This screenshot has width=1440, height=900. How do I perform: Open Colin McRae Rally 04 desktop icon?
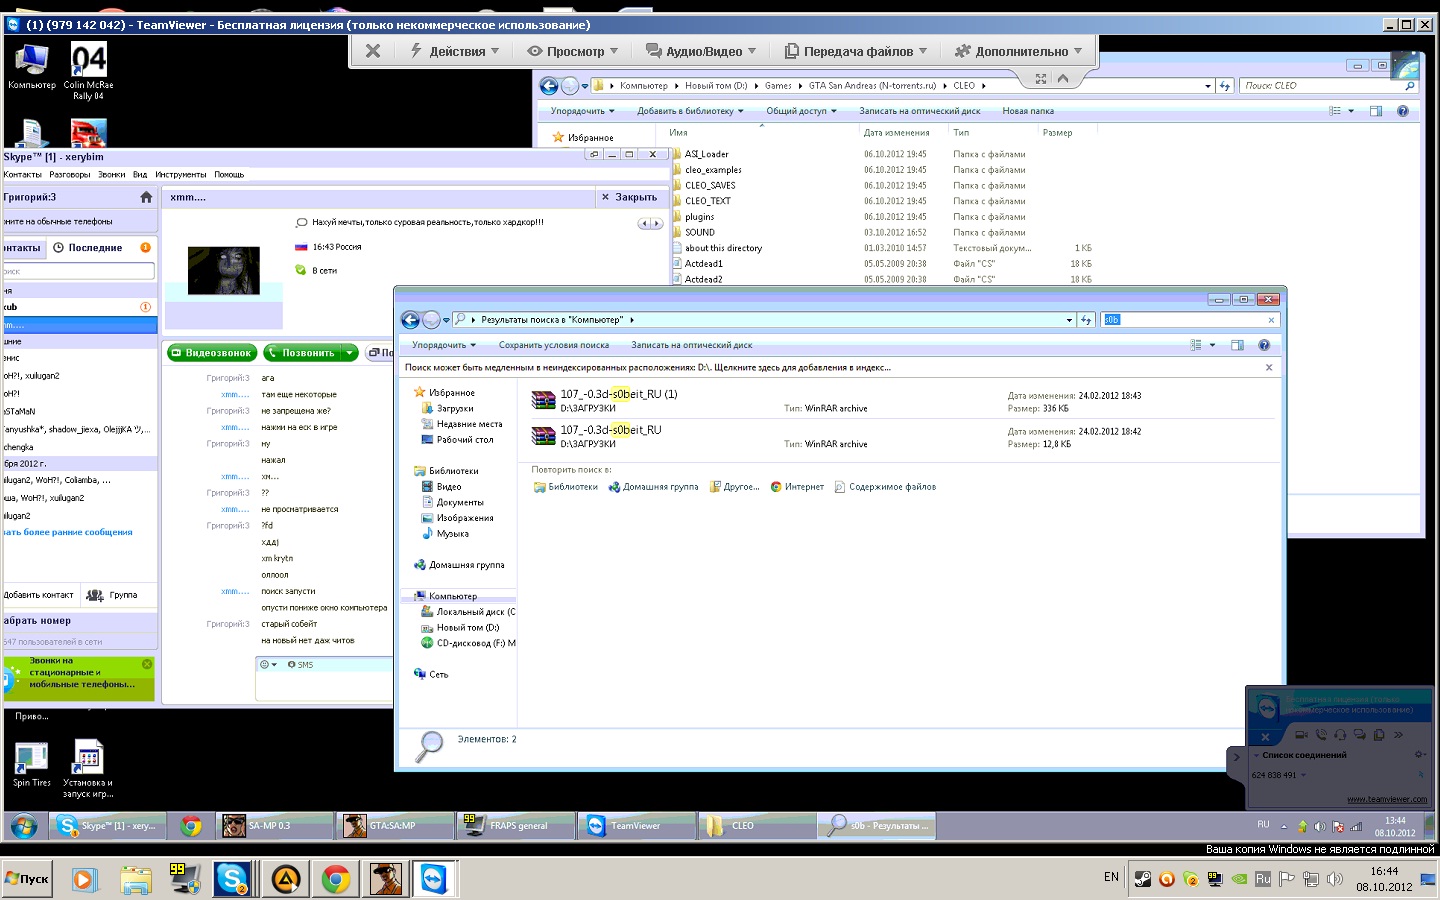tap(88, 70)
